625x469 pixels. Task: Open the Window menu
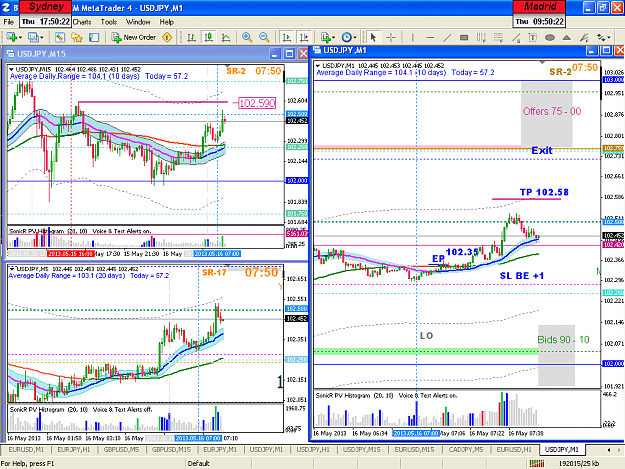click(x=138, y=22)
